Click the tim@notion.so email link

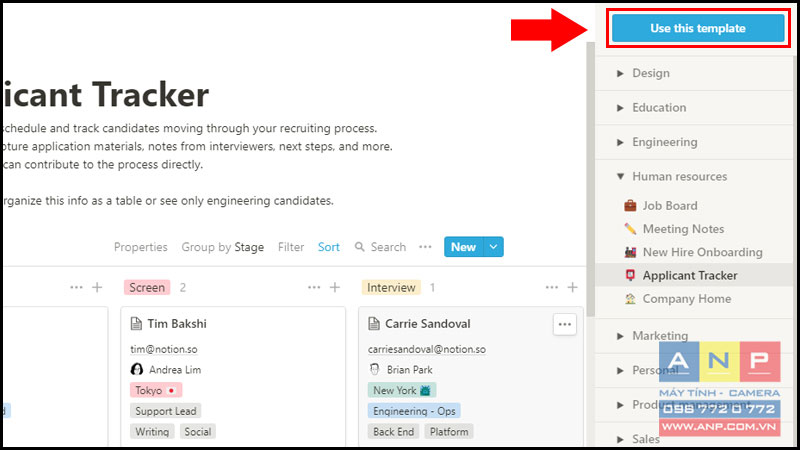pyautogui.click(x=164, y=349)
